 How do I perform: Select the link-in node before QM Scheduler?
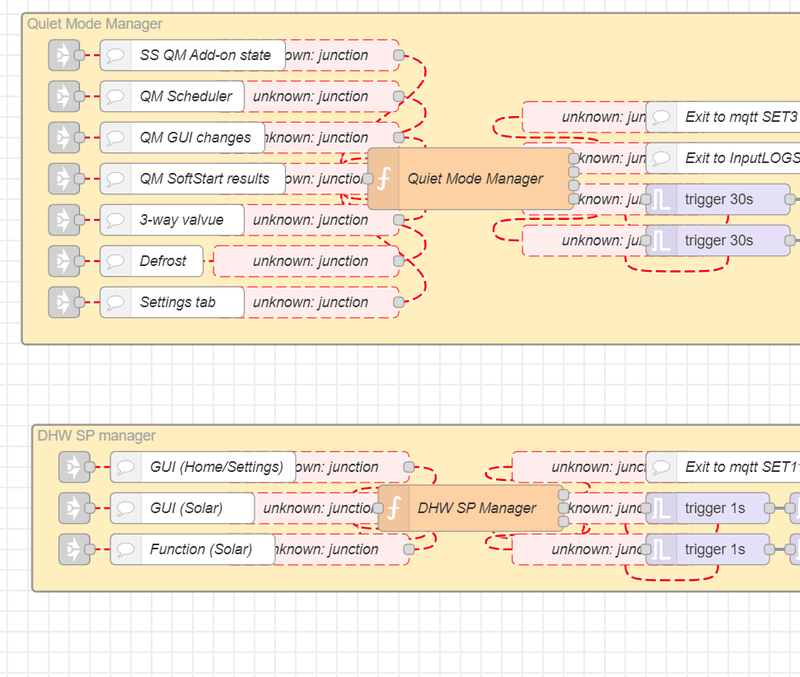point(64,96)
